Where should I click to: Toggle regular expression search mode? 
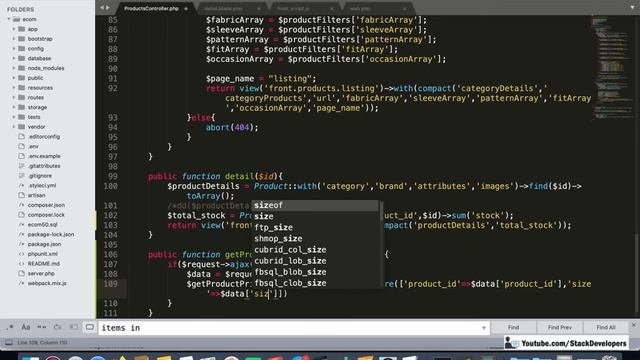point(10,327)
